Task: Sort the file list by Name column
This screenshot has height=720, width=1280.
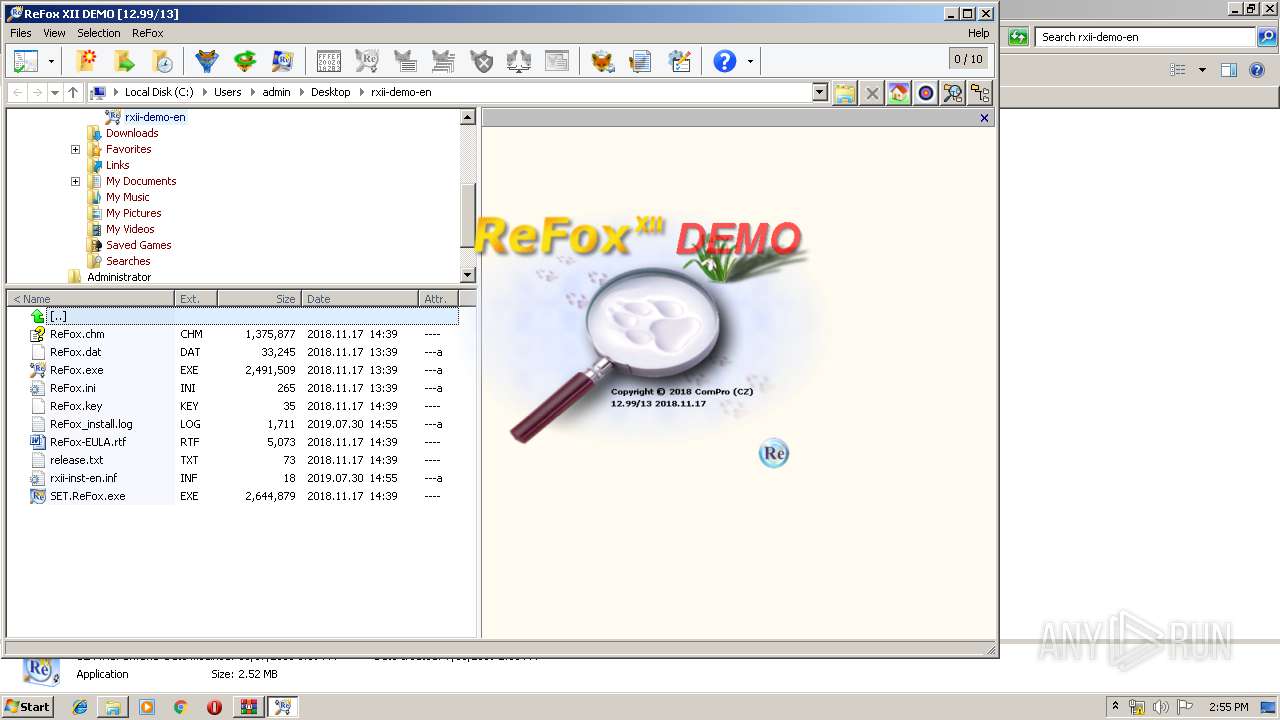Action: [91, 299]
